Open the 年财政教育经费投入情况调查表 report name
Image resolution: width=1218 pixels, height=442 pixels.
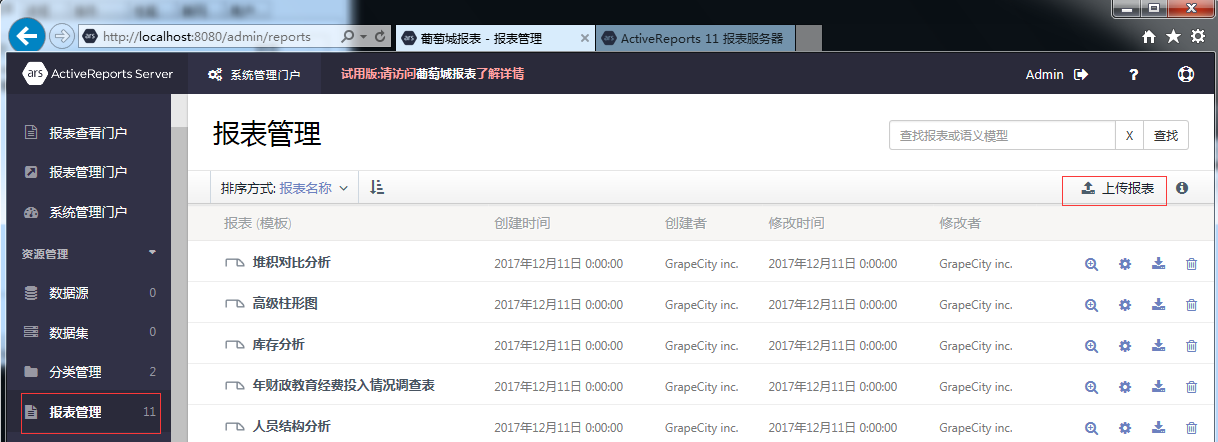343,385
